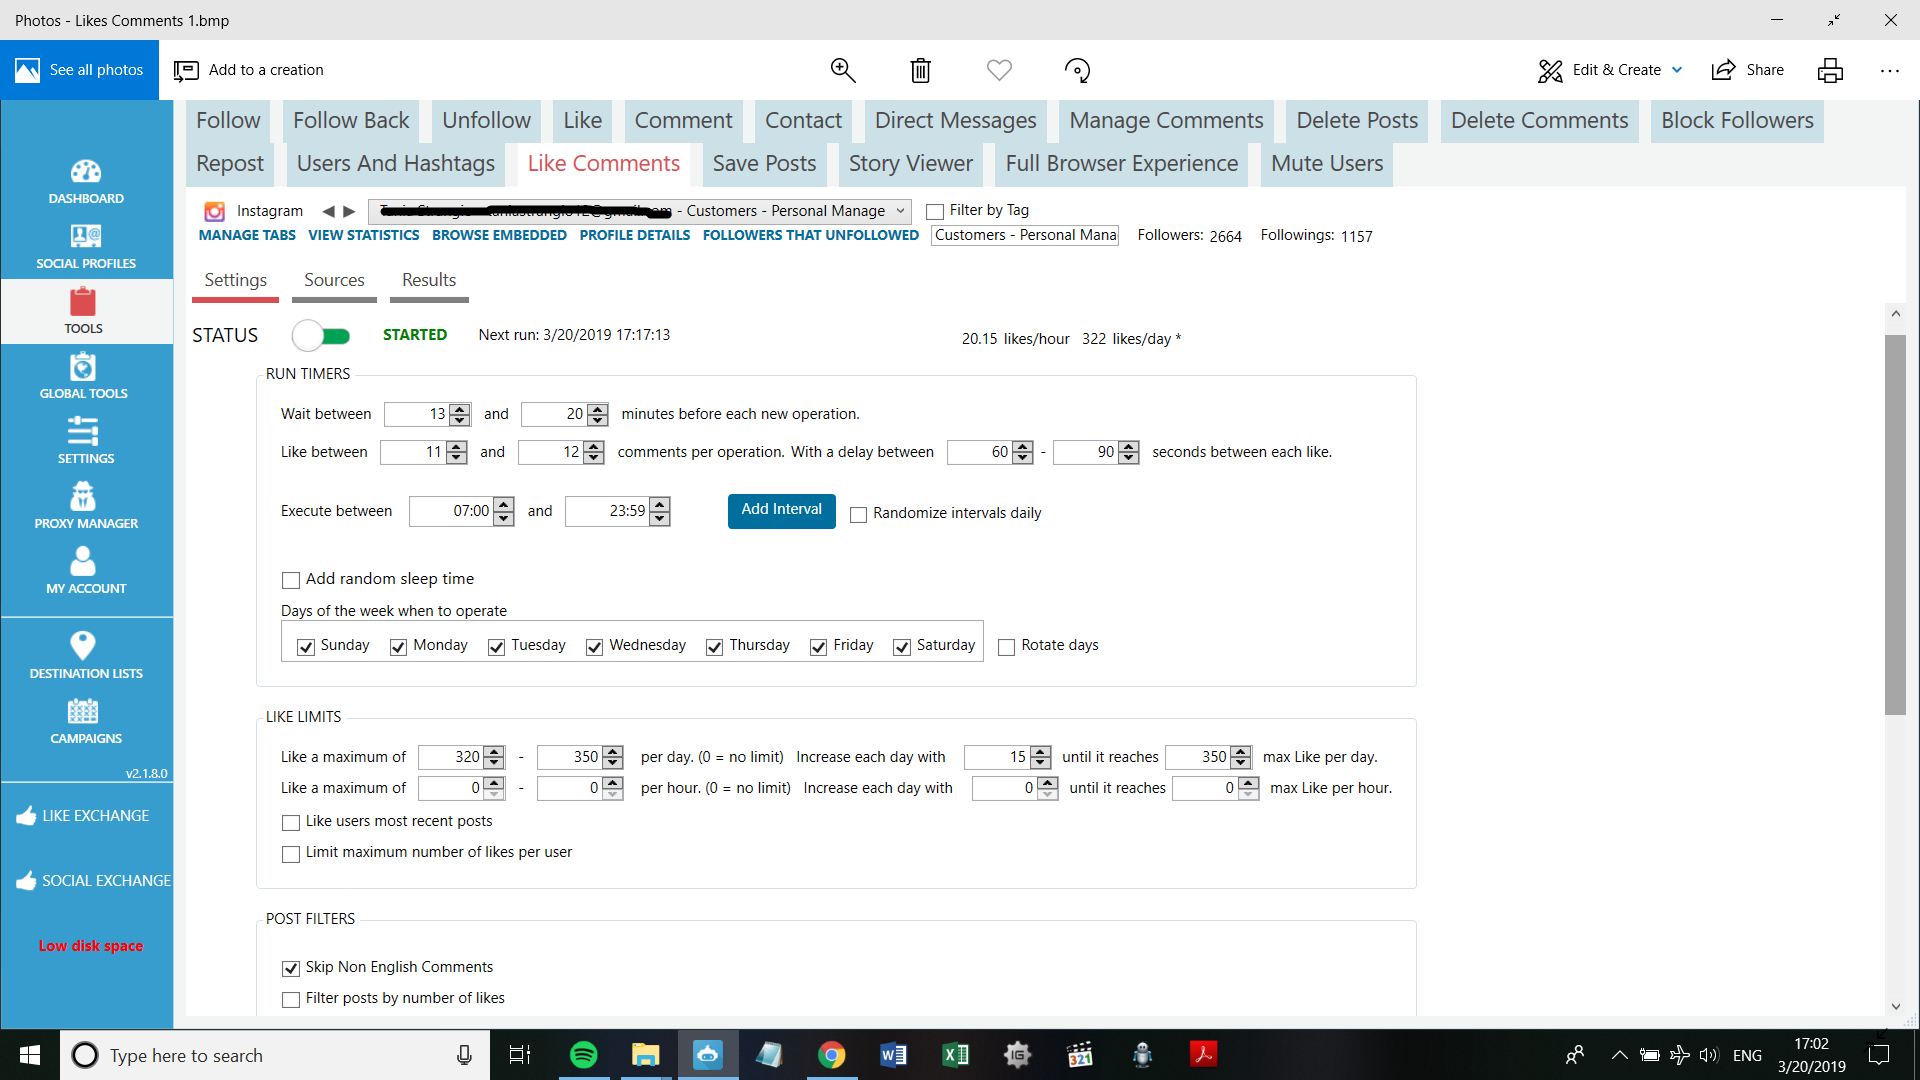Click the PROFILE DETAILS link
Viewport: 1920px width, 1080px height.
click(635, 236)
